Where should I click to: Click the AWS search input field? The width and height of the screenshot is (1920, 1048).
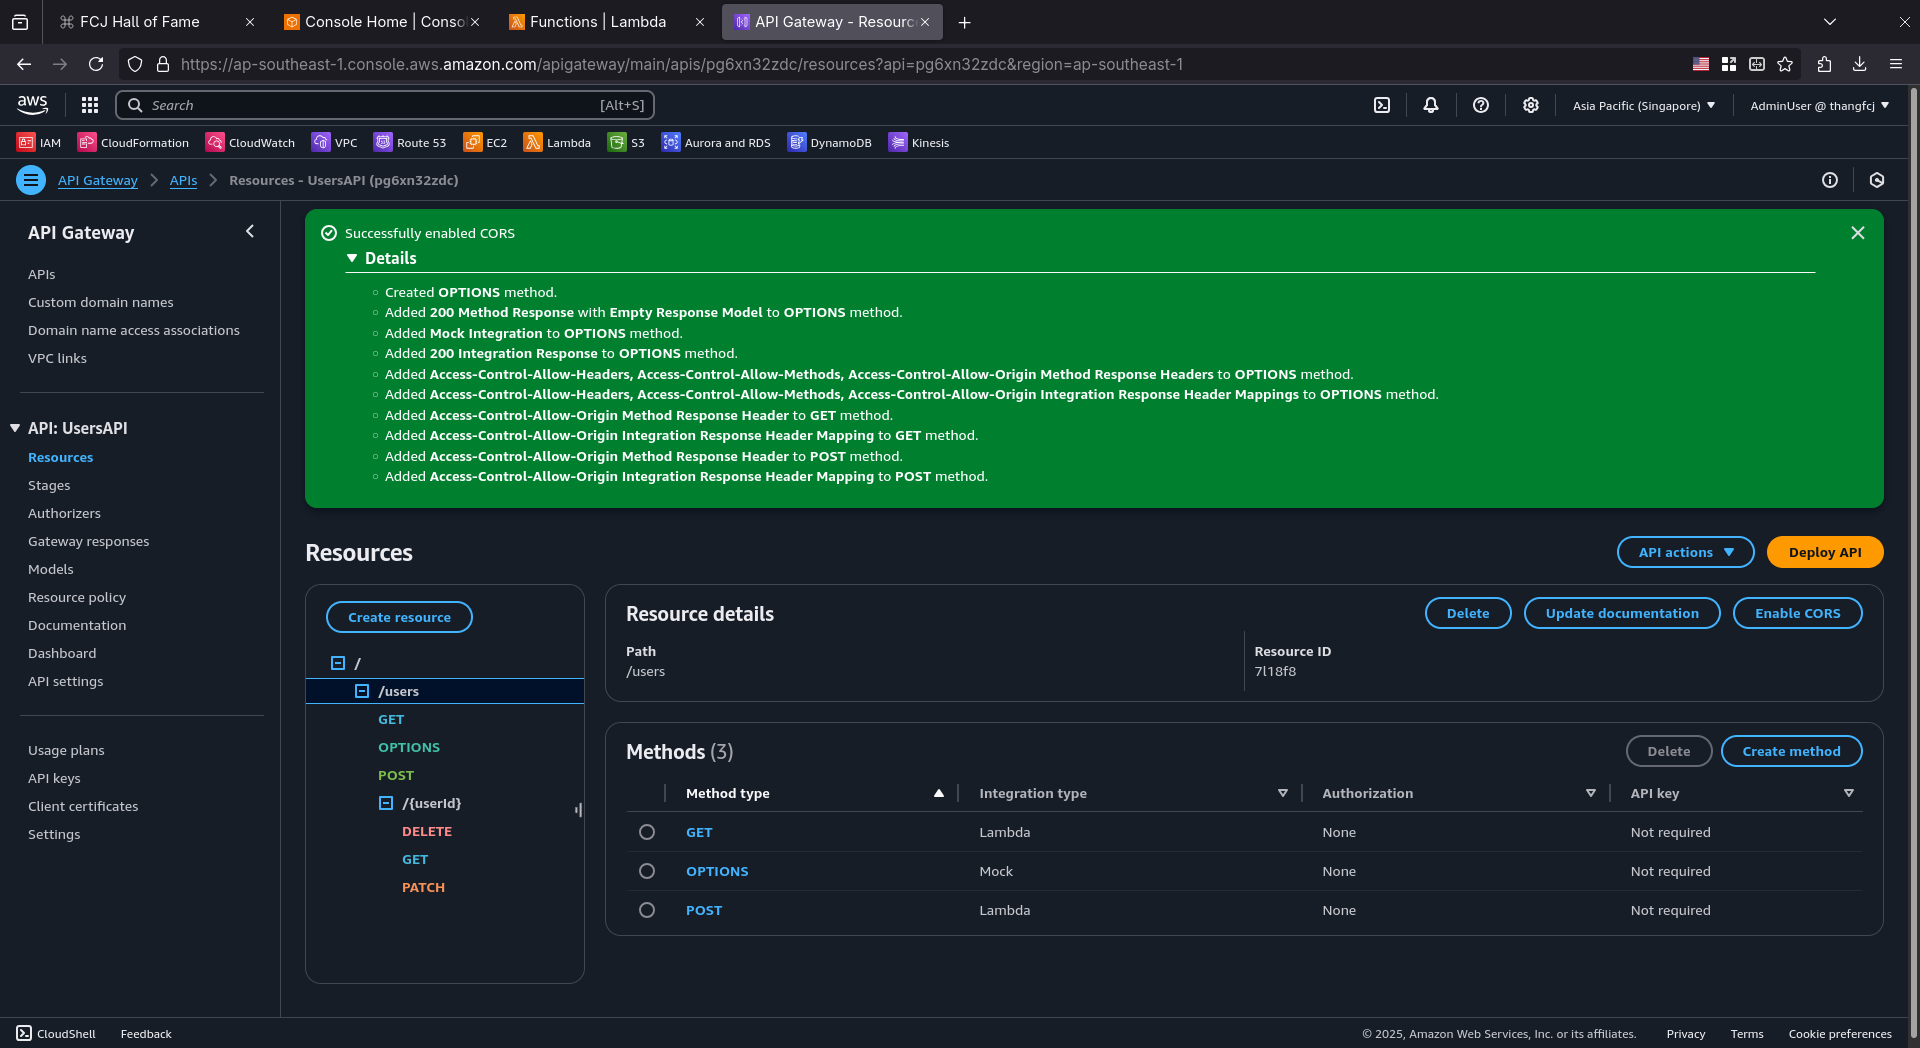pyautogui.click(x=385, y=105)
